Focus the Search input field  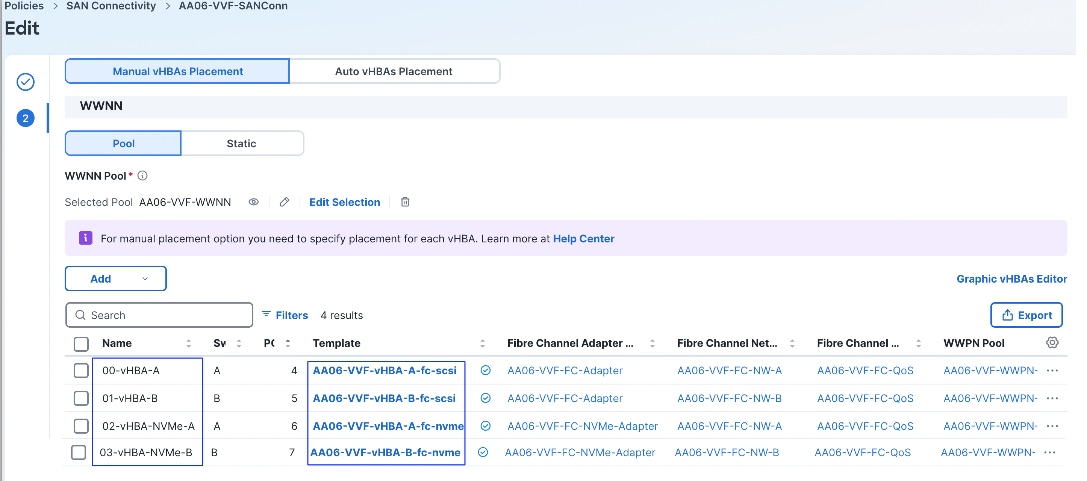[x=159, y=315]
